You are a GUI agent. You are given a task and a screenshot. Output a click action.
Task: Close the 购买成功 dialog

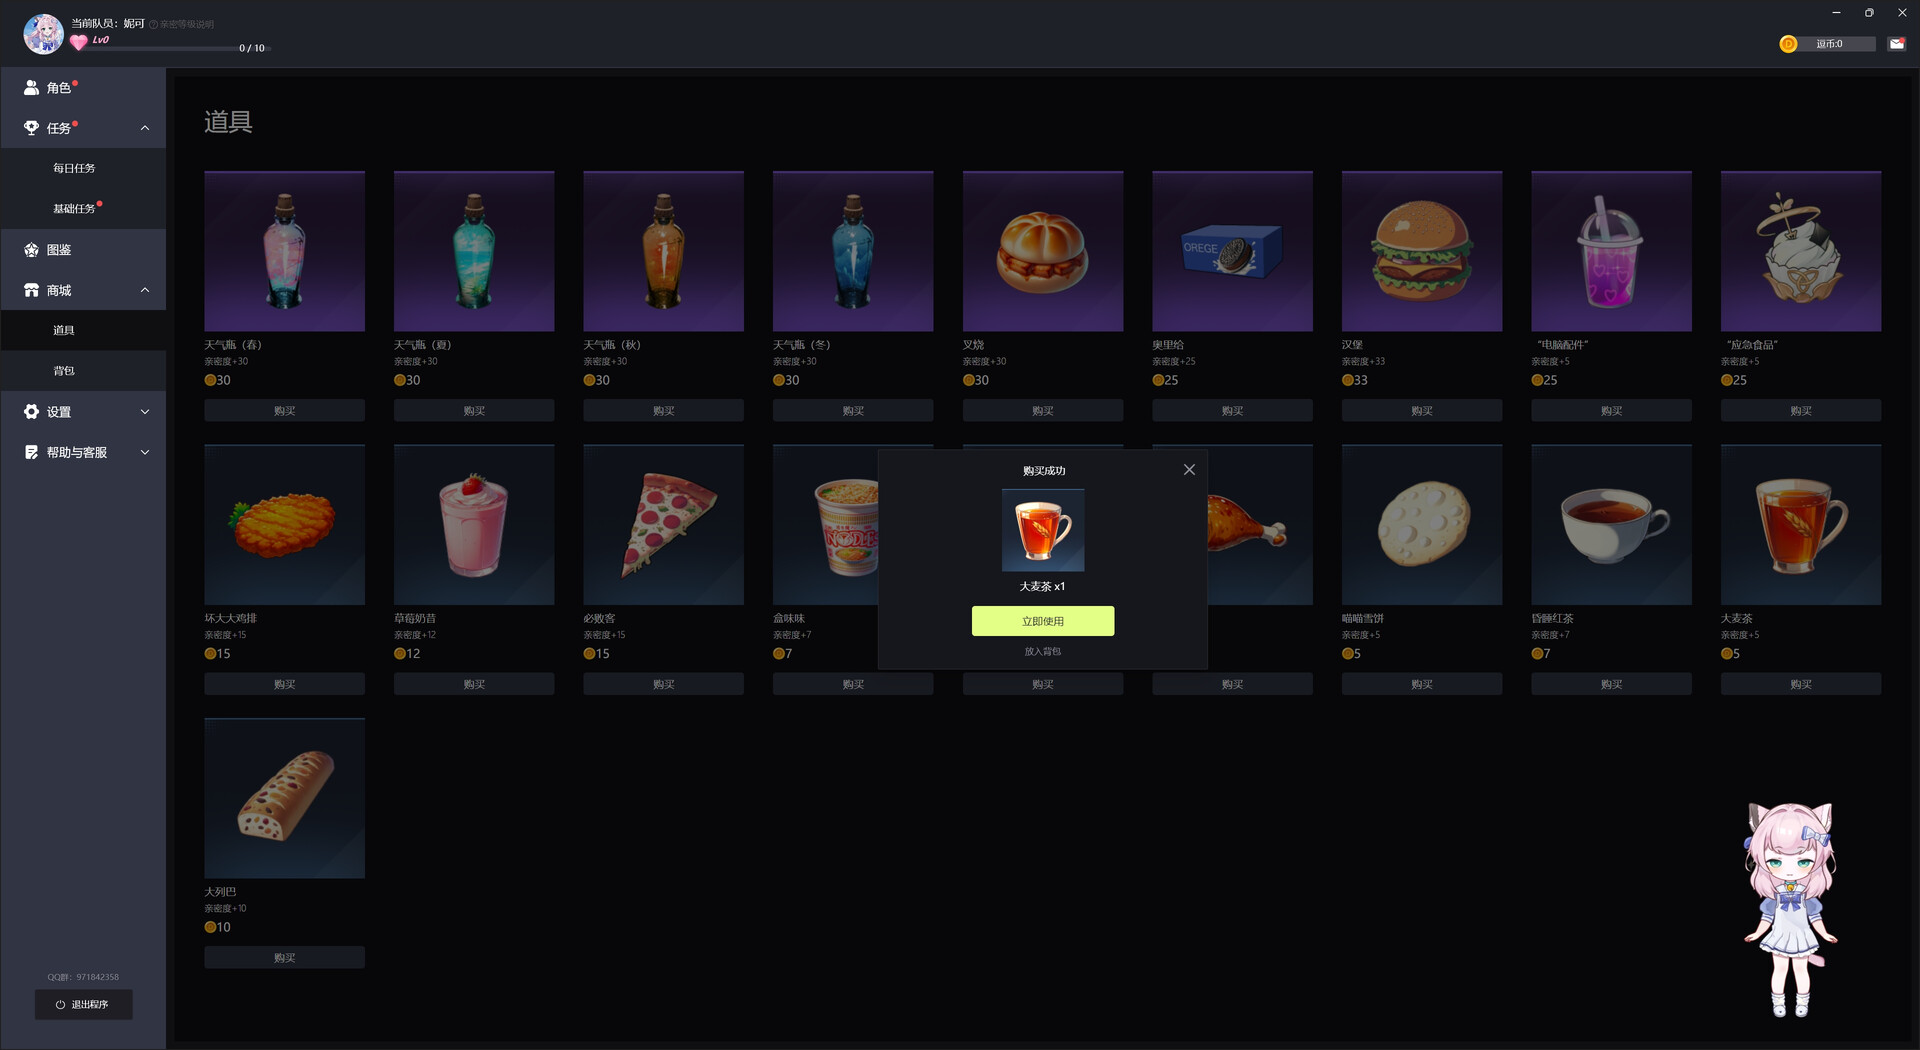click(x=1189, y=470)
